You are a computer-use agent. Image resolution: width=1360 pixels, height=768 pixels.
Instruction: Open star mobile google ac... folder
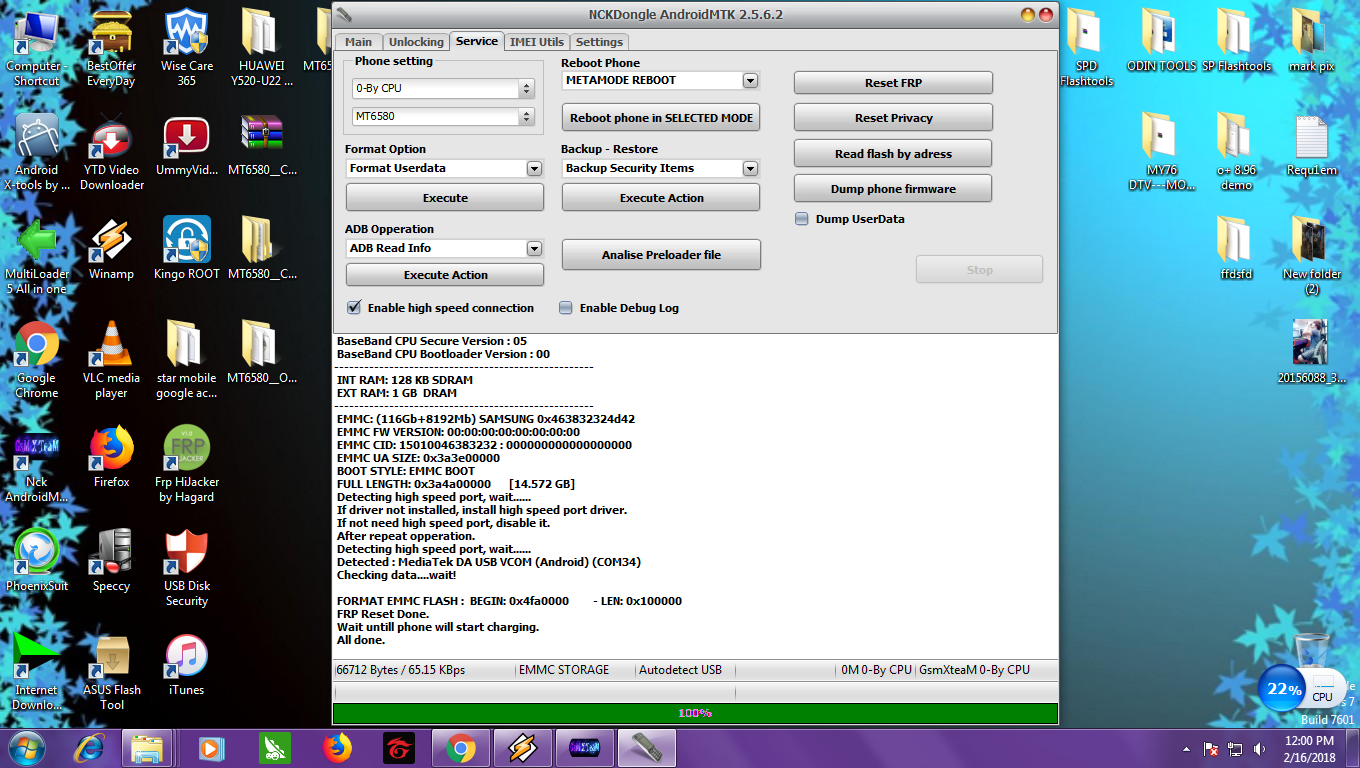[x=186, y=359]
